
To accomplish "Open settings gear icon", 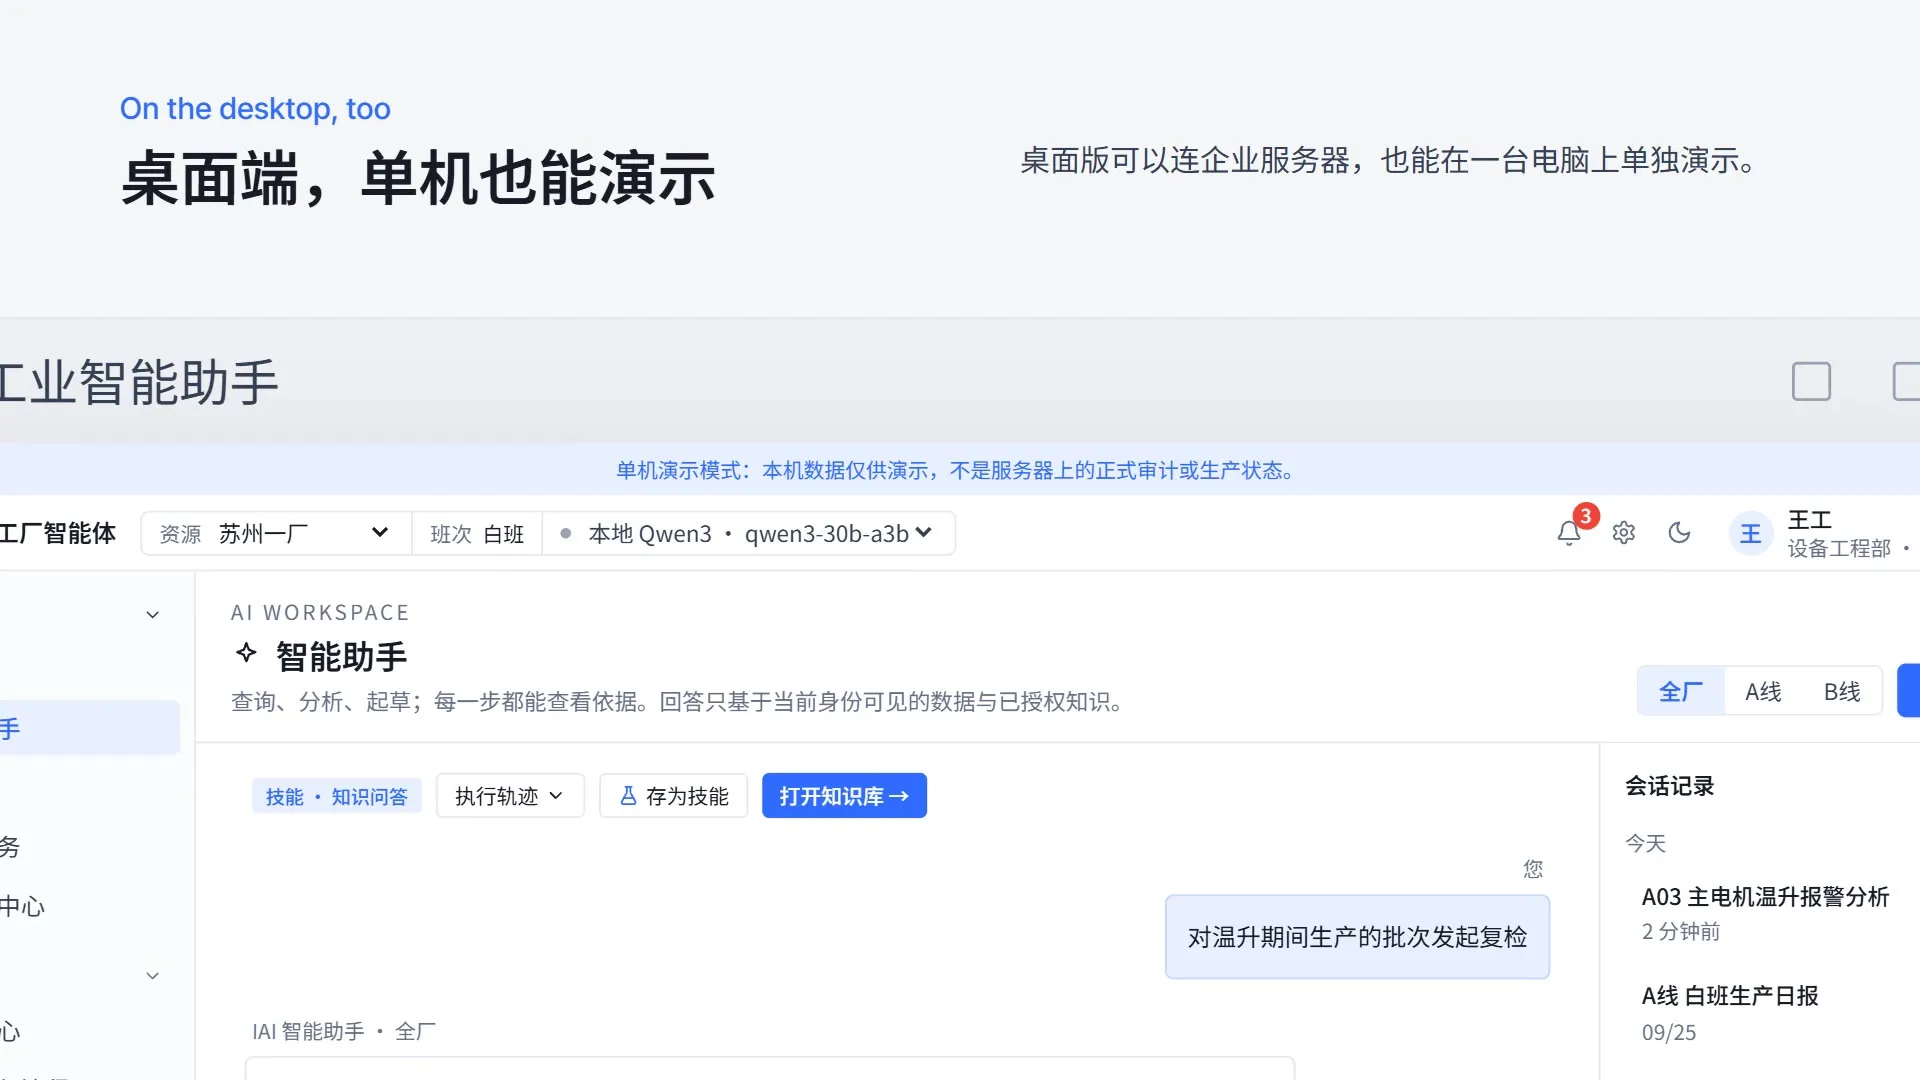I will coord(1624,533).
